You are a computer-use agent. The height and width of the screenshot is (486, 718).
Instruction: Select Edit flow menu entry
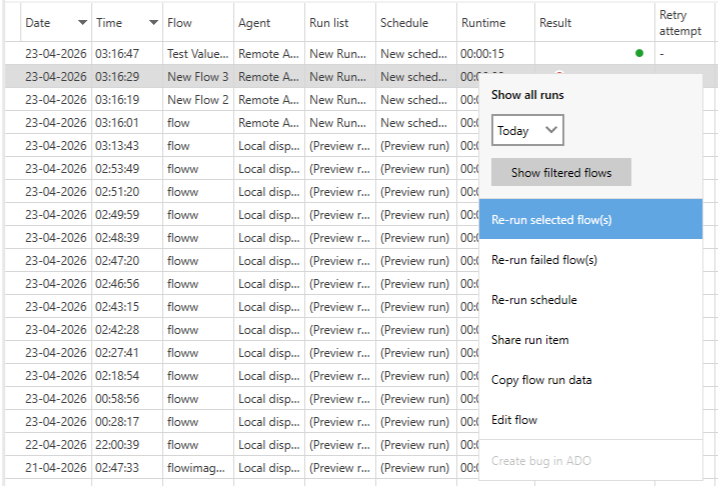(x=591, y=420)
